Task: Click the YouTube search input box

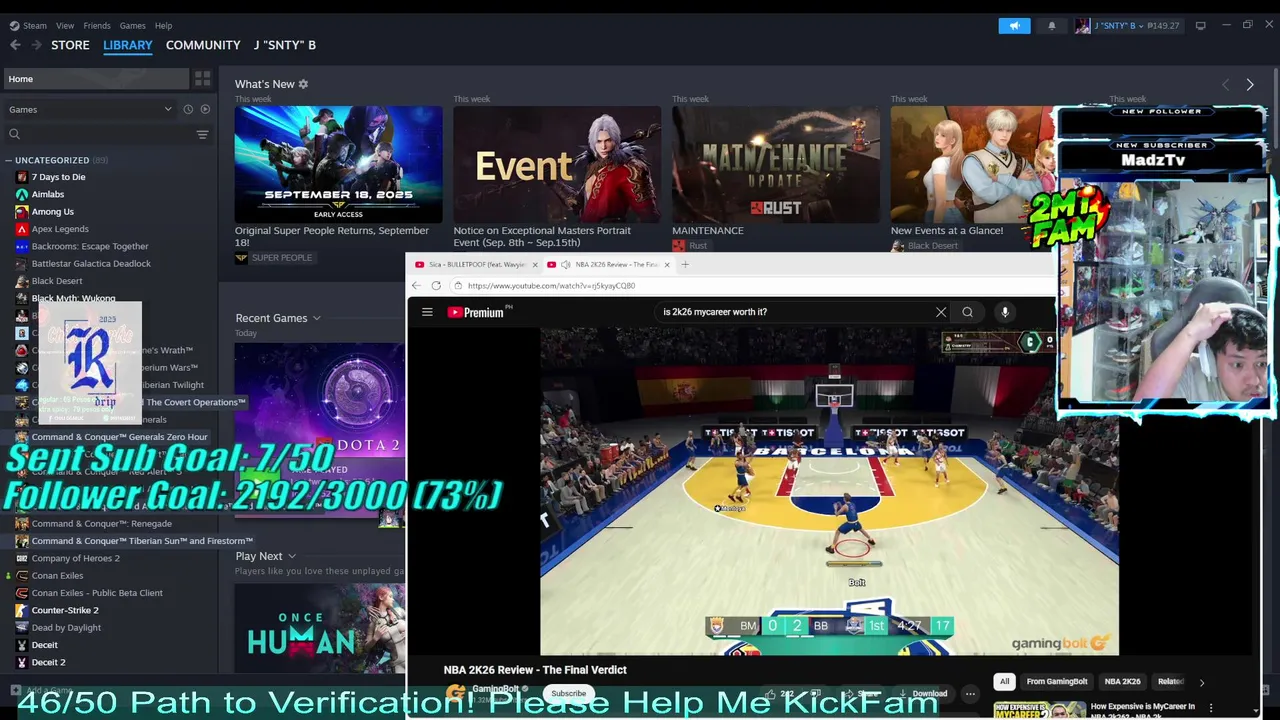Action: pos(795,312)
